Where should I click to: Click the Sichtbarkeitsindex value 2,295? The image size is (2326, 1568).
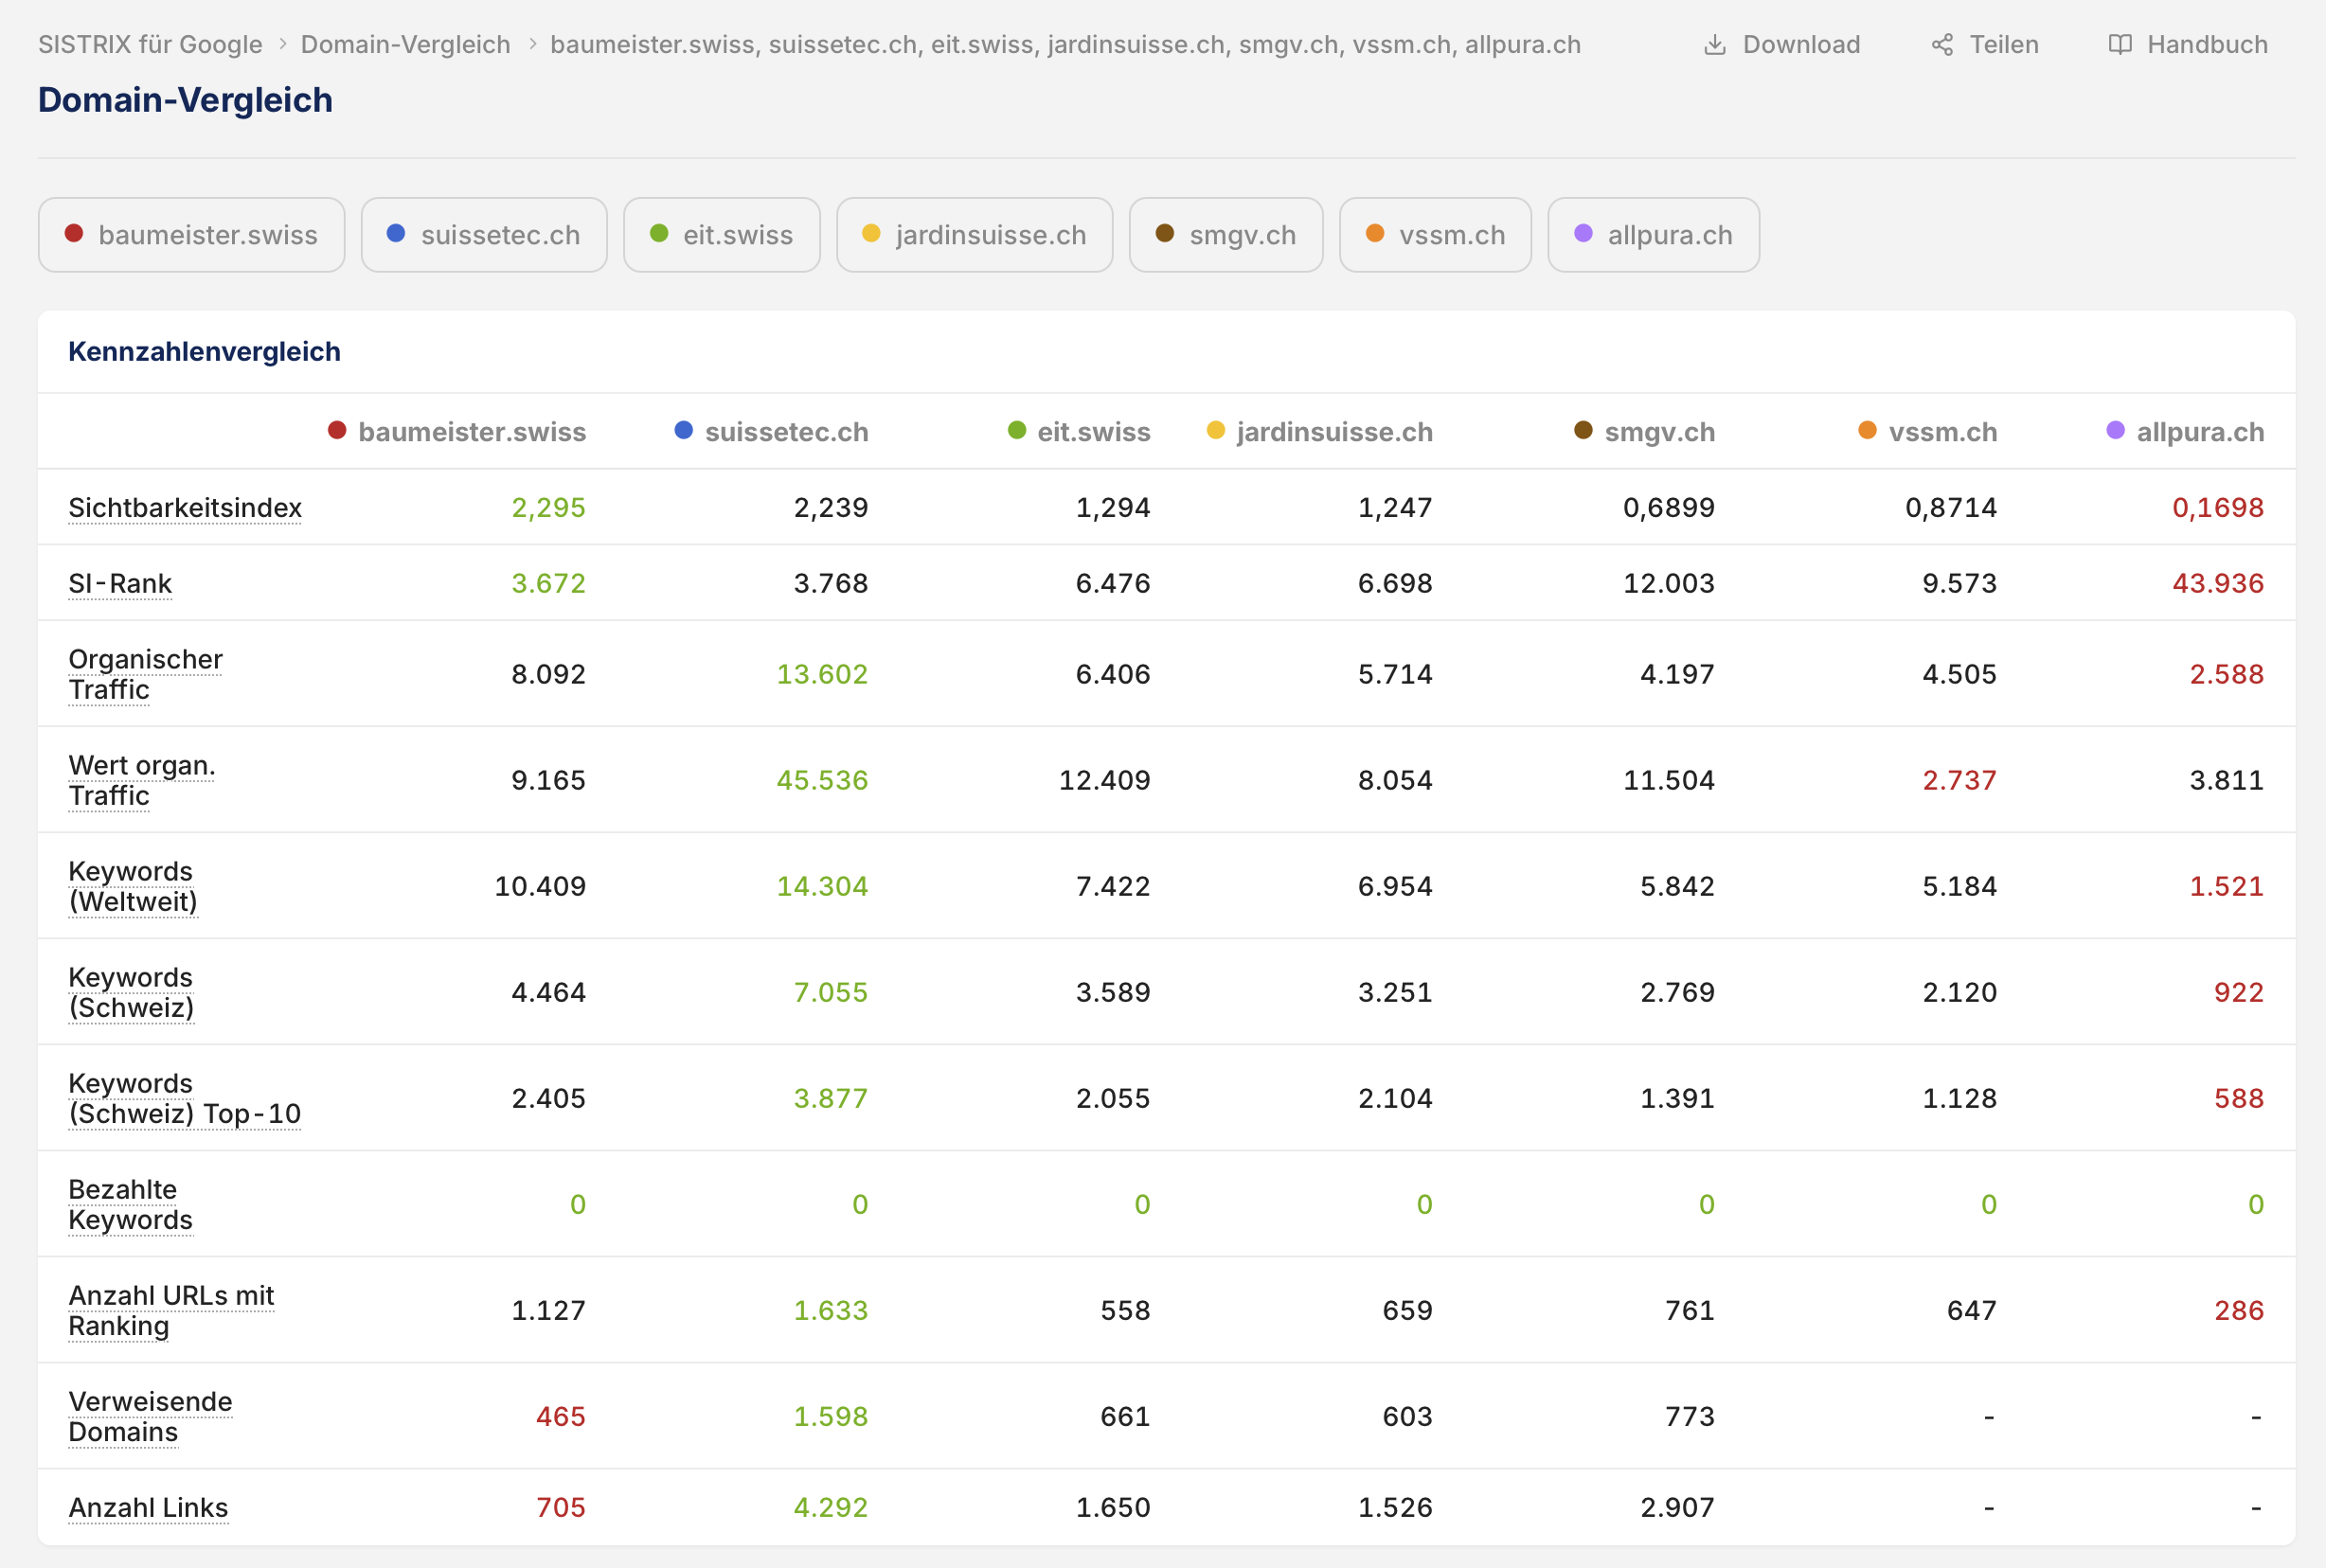(x=548, y=508)
